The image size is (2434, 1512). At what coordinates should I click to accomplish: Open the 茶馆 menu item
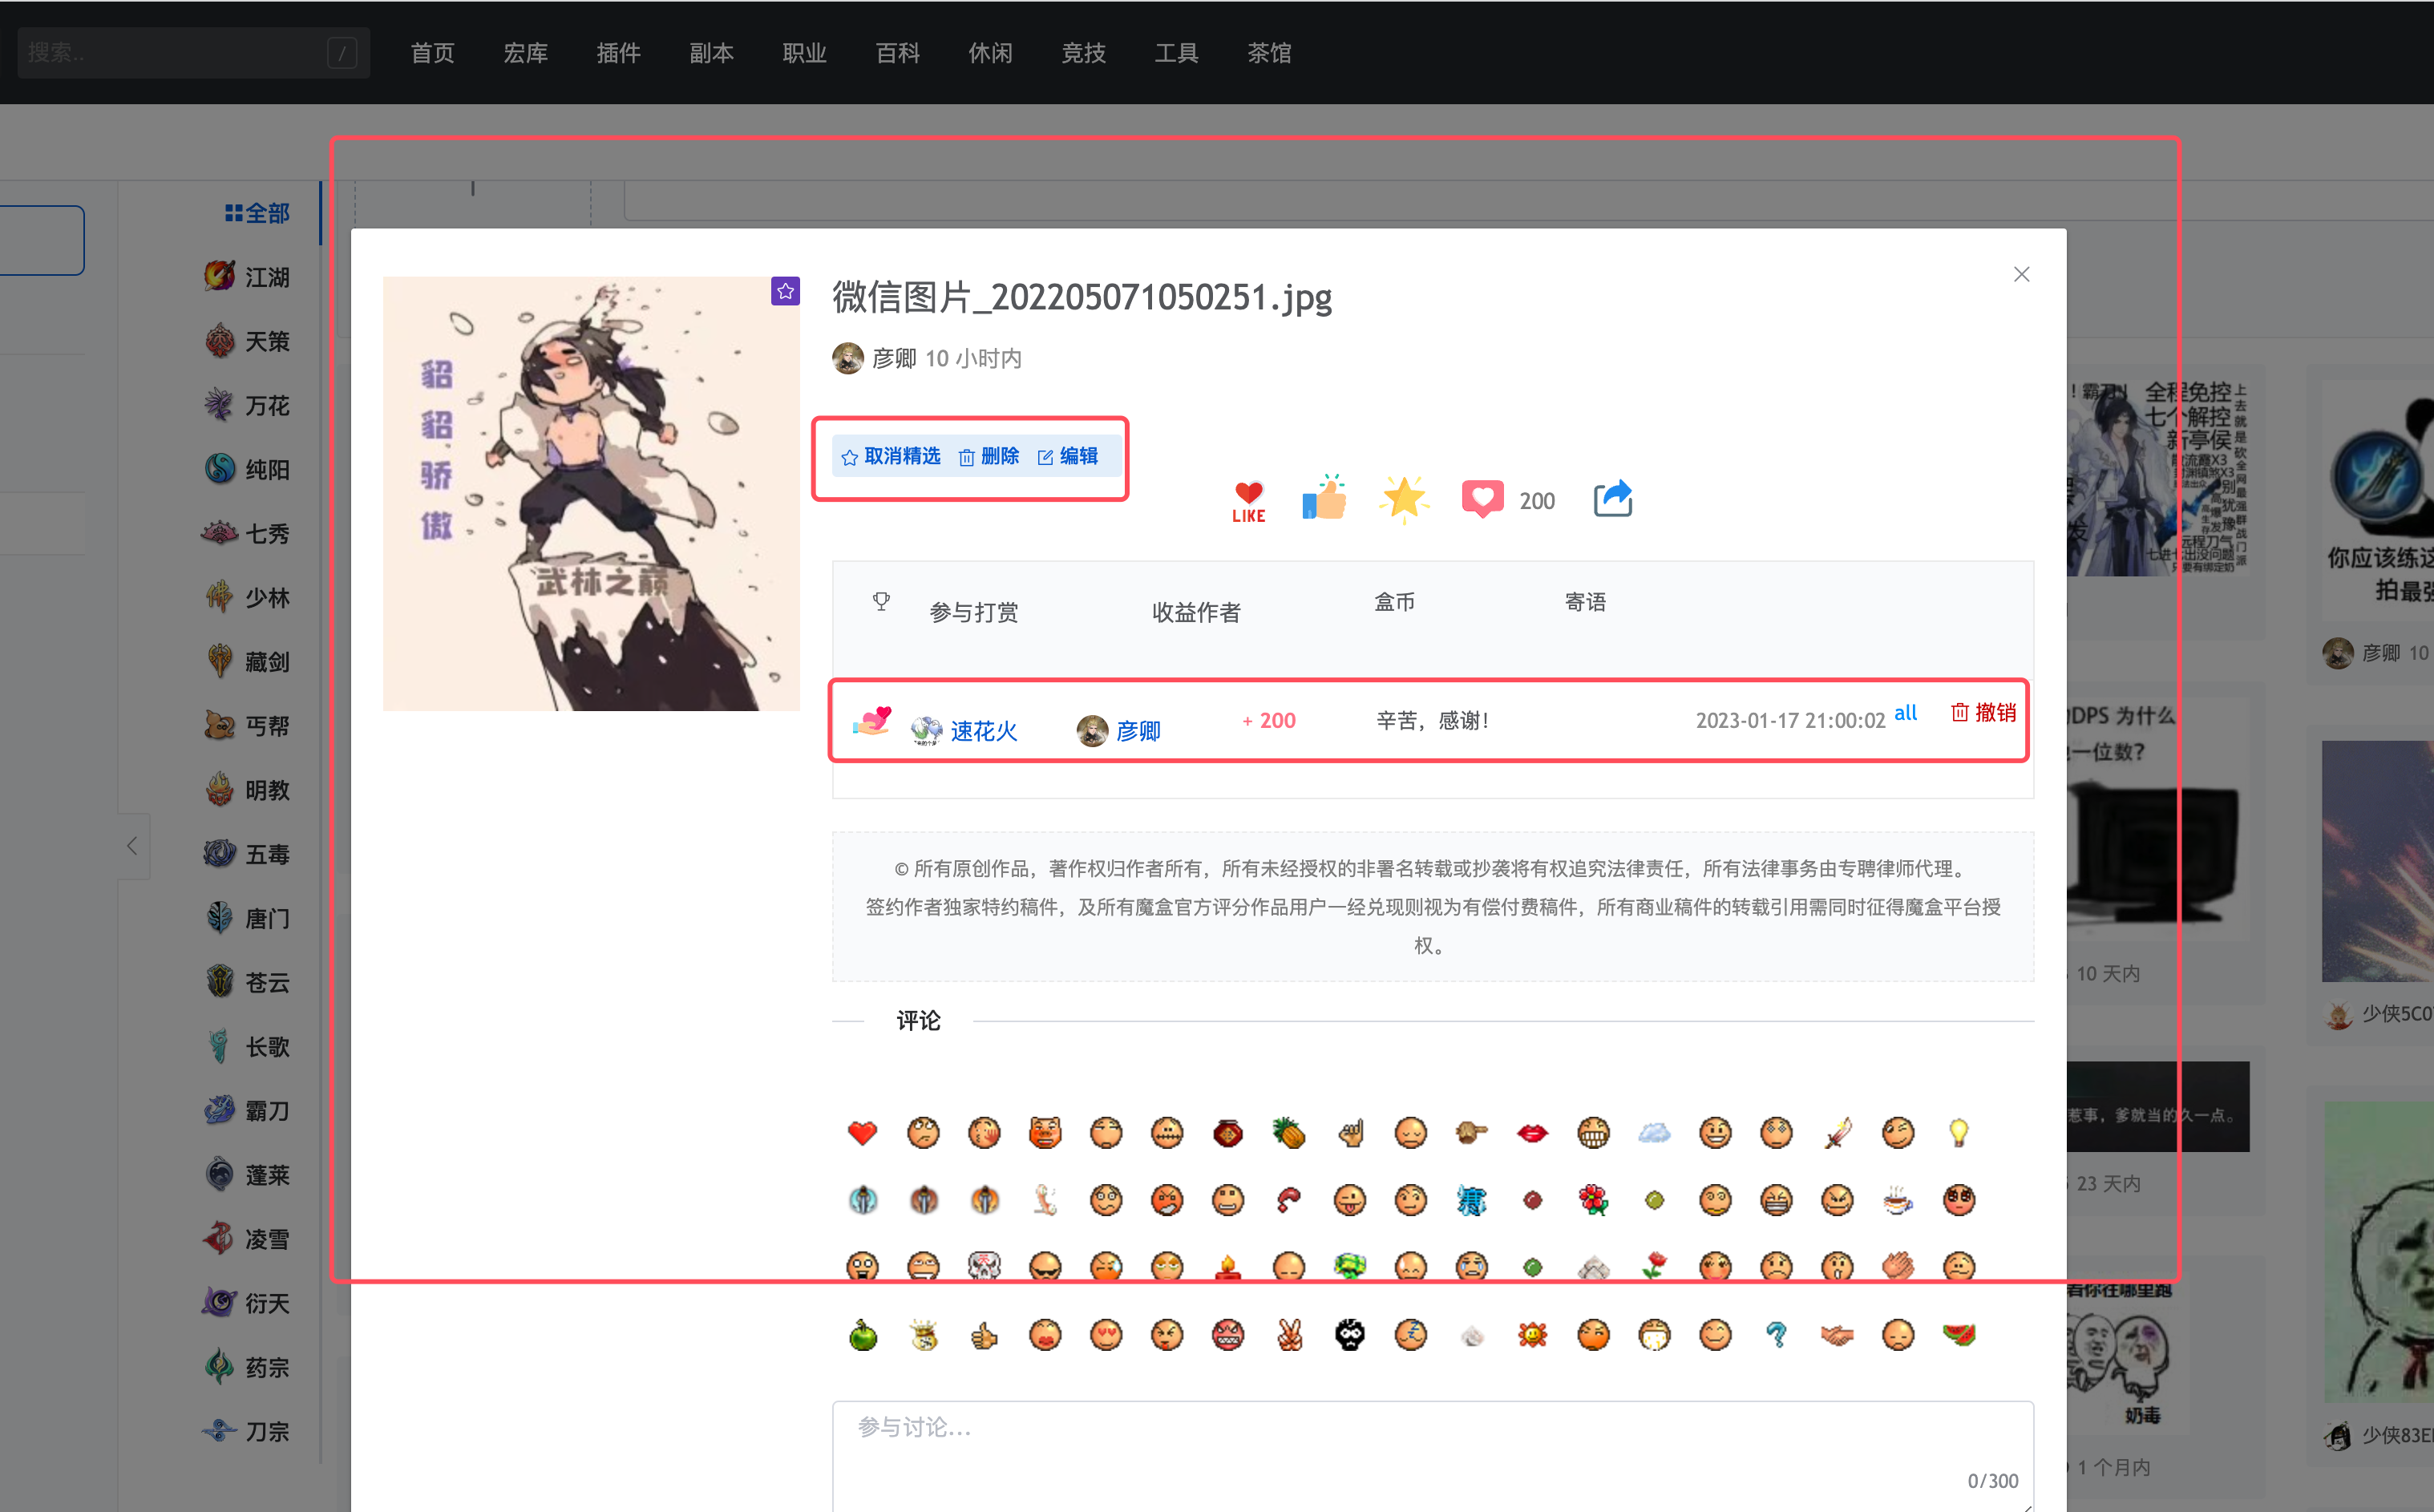pyautogui.click(x=1269, y=53)
